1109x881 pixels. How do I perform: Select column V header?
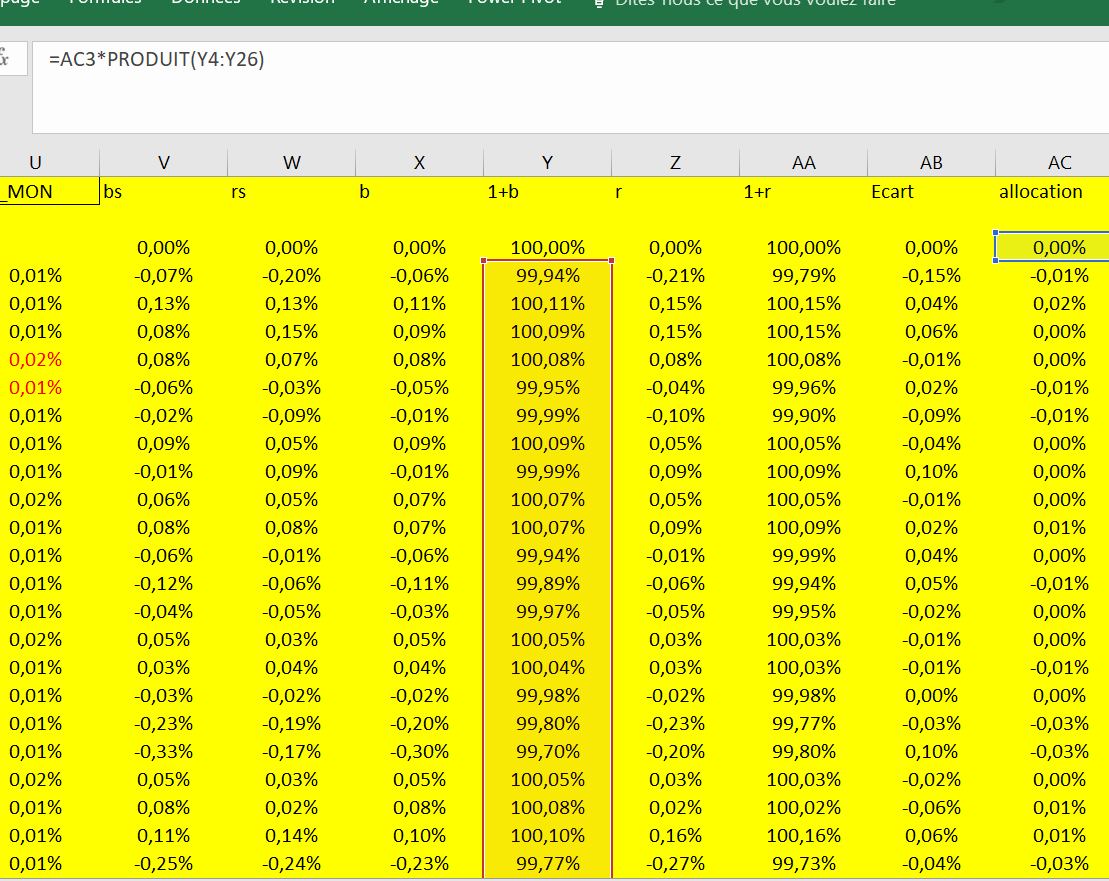[163, 163]
